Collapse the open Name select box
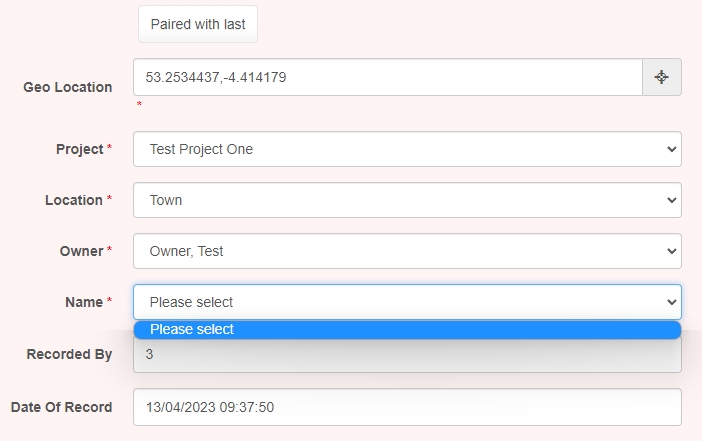This screenshot has height=441, width=702. tap(407, 302)
